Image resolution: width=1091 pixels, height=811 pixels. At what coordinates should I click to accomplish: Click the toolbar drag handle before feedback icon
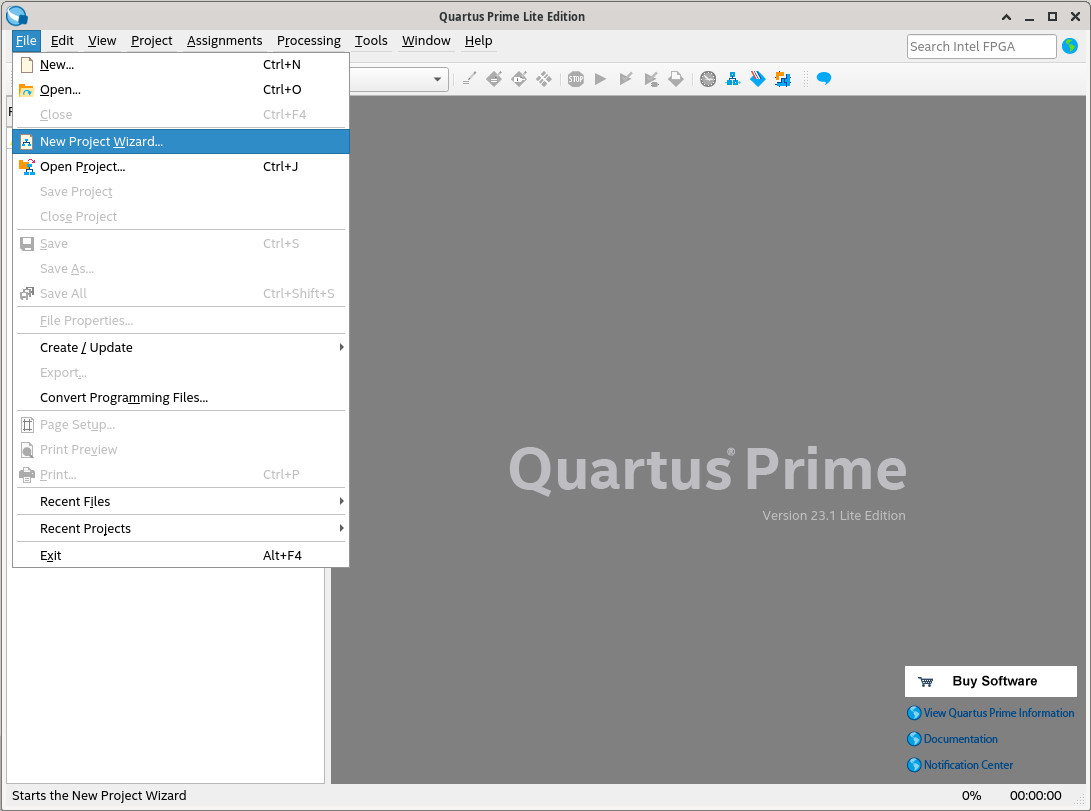pyautogui.click(x=806, y=79)
